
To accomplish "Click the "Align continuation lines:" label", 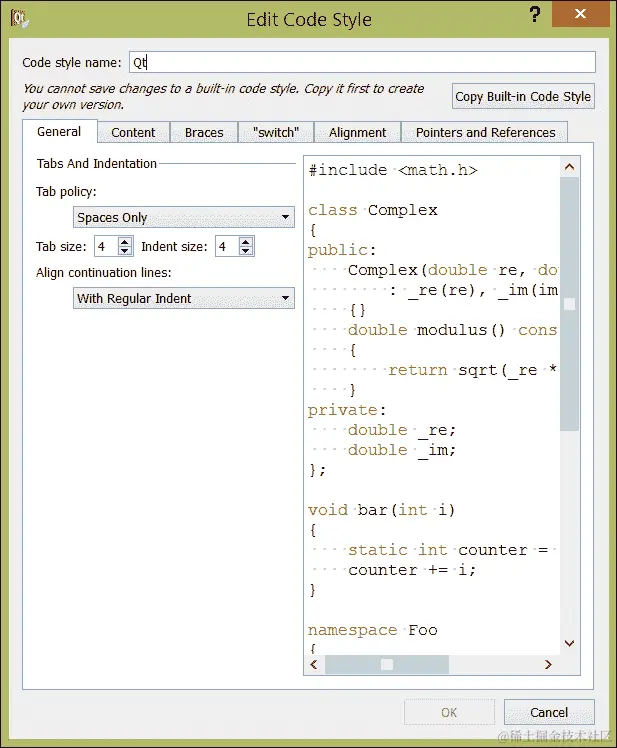I will (x=104, y=273).
